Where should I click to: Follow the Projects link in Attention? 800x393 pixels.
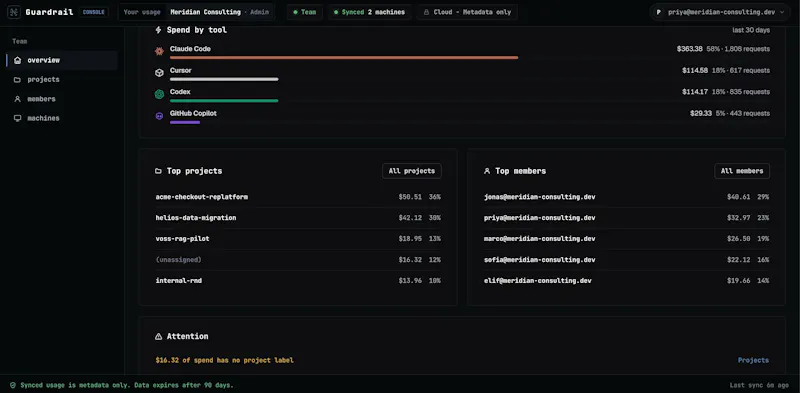click(753, 360)
